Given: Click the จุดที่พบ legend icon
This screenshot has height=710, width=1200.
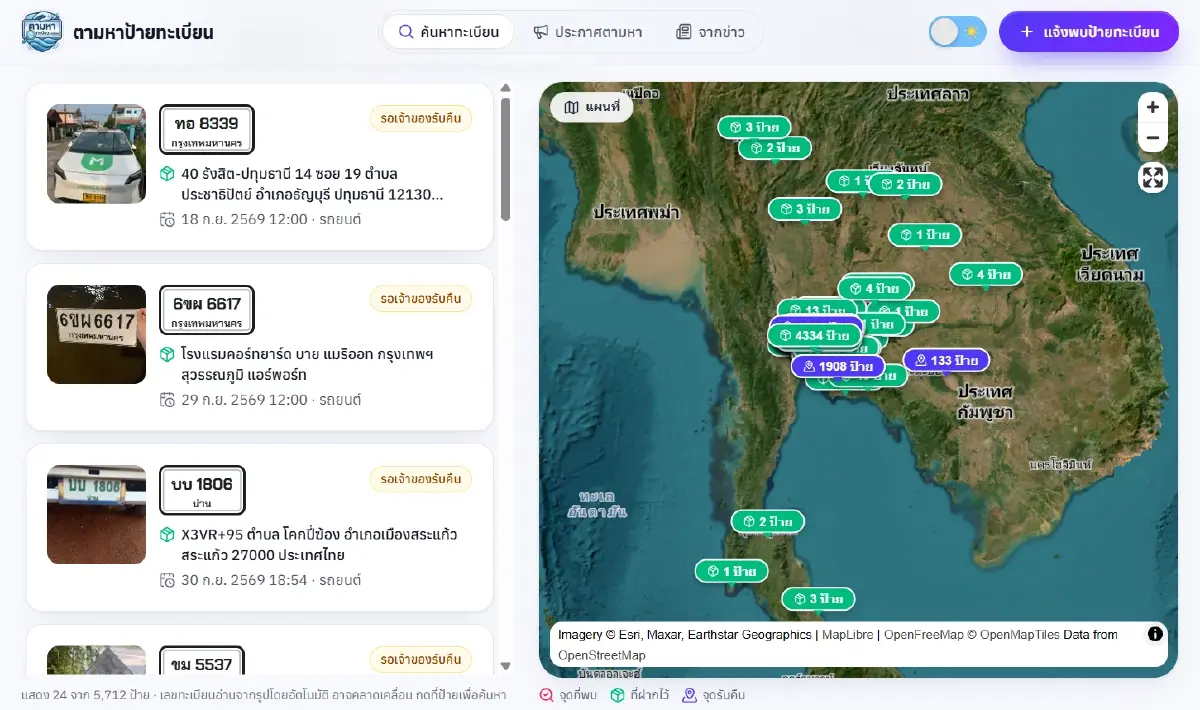Looking at the screenshot, I should tap(546, 695).
